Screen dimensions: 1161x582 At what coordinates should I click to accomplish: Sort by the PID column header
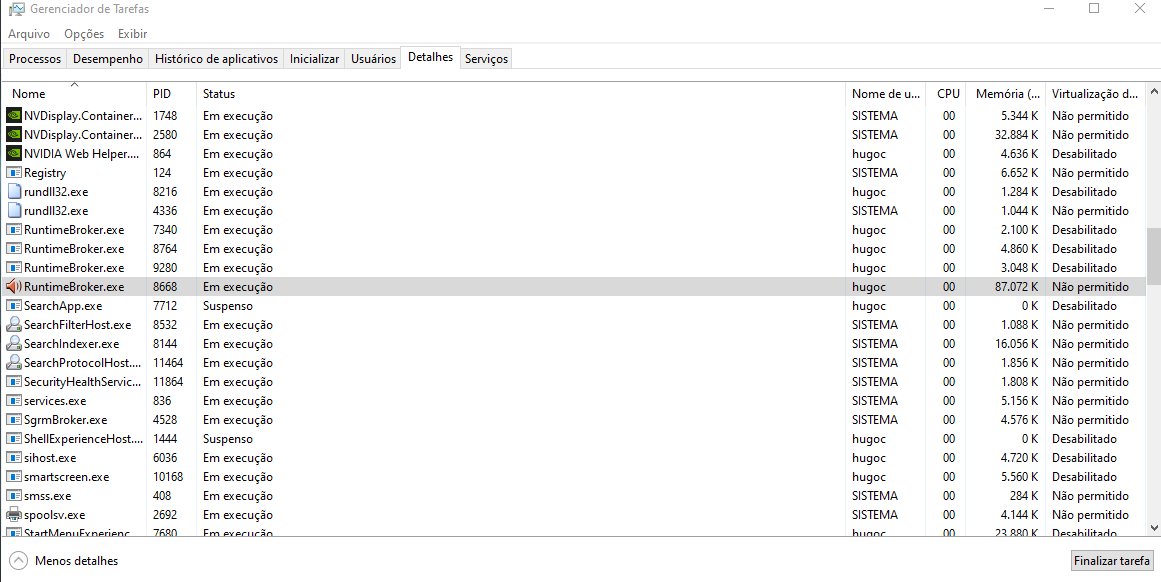click(x=172, y=93)
